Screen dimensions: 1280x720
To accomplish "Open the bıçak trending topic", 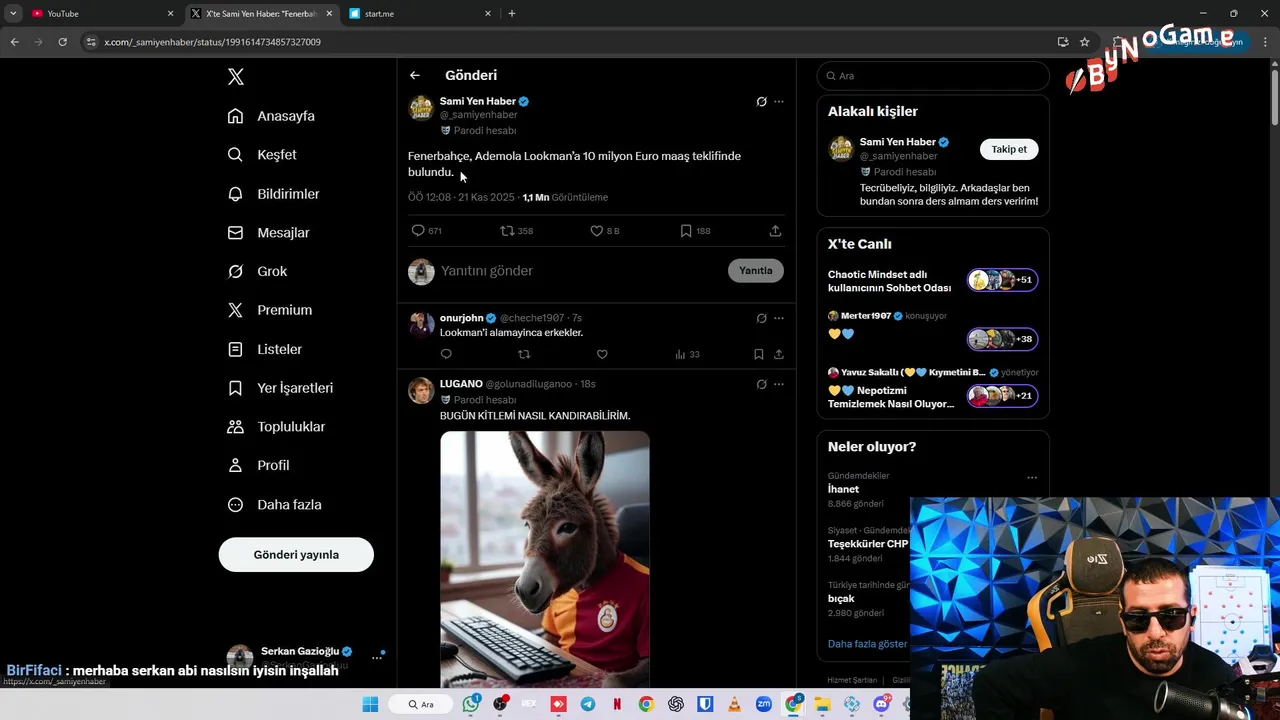I will (841, 599).
